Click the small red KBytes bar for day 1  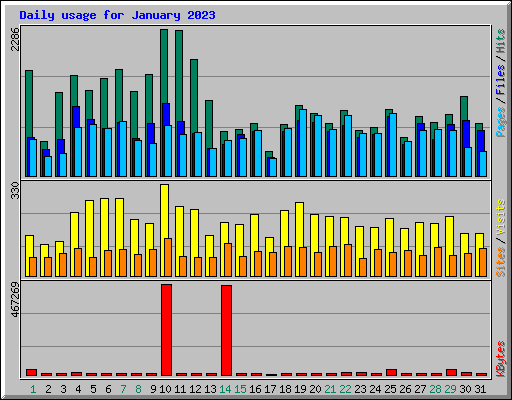pyautogui.click(x=31, y=372)
